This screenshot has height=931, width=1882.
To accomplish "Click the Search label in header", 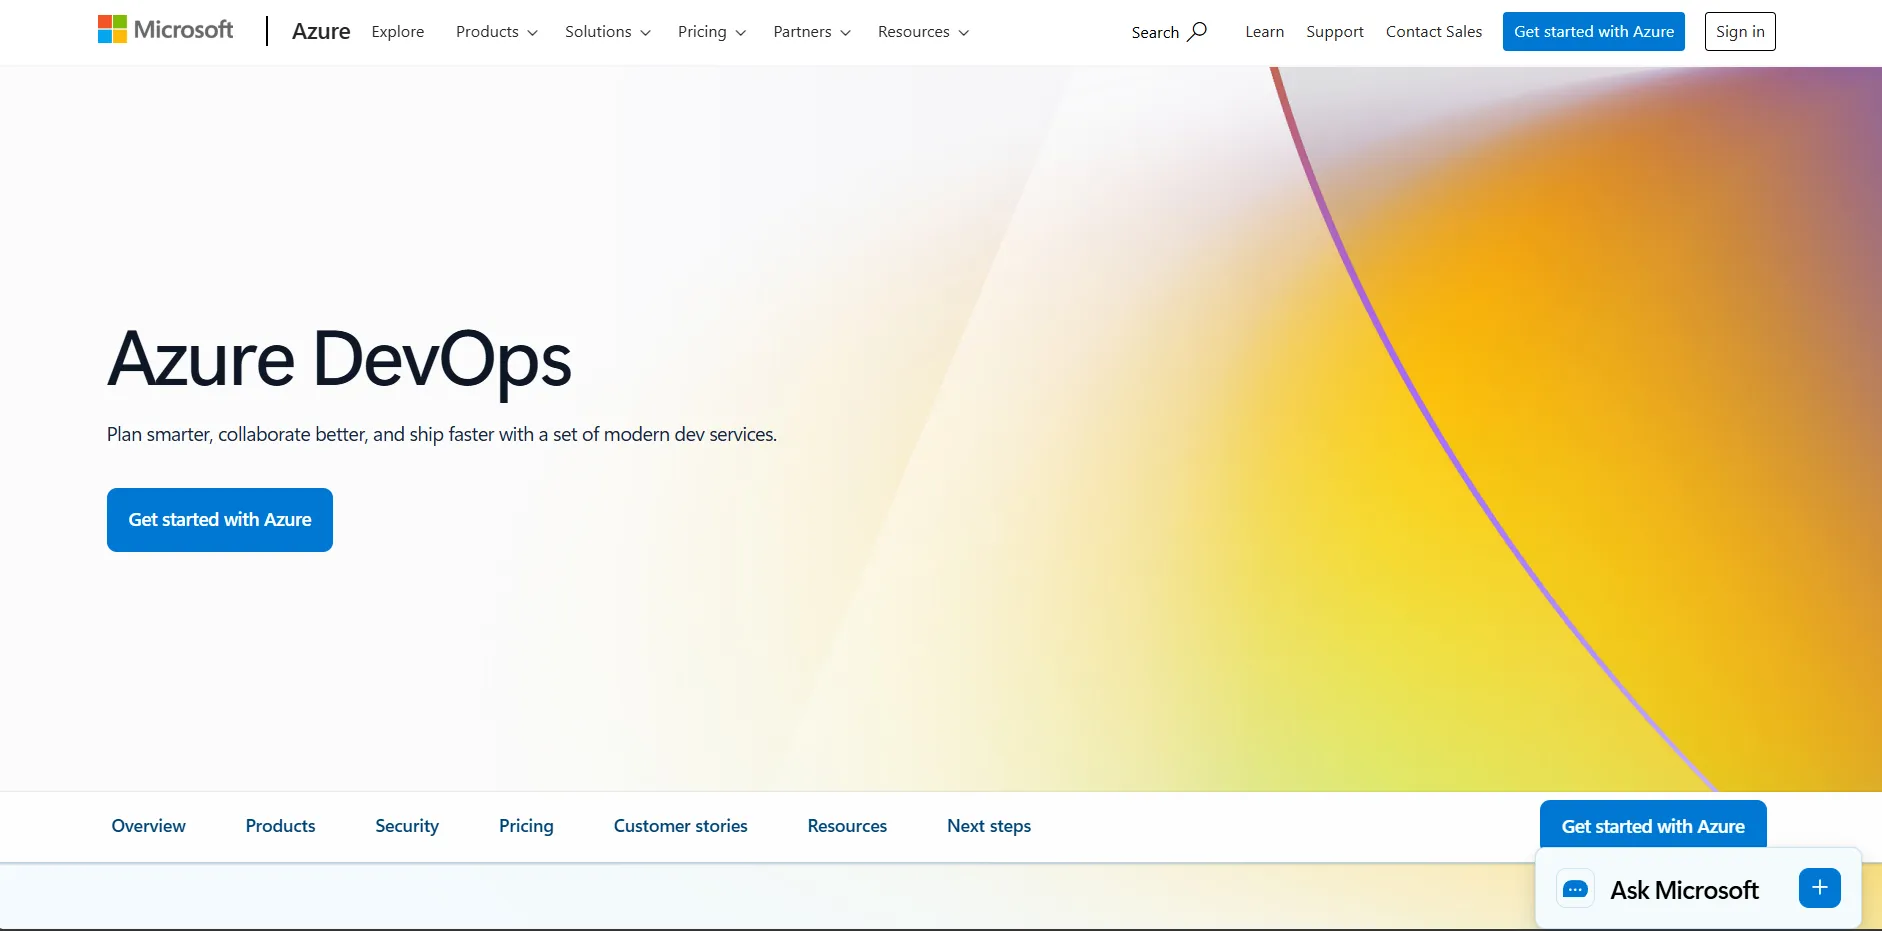I will pos(1155,32).
